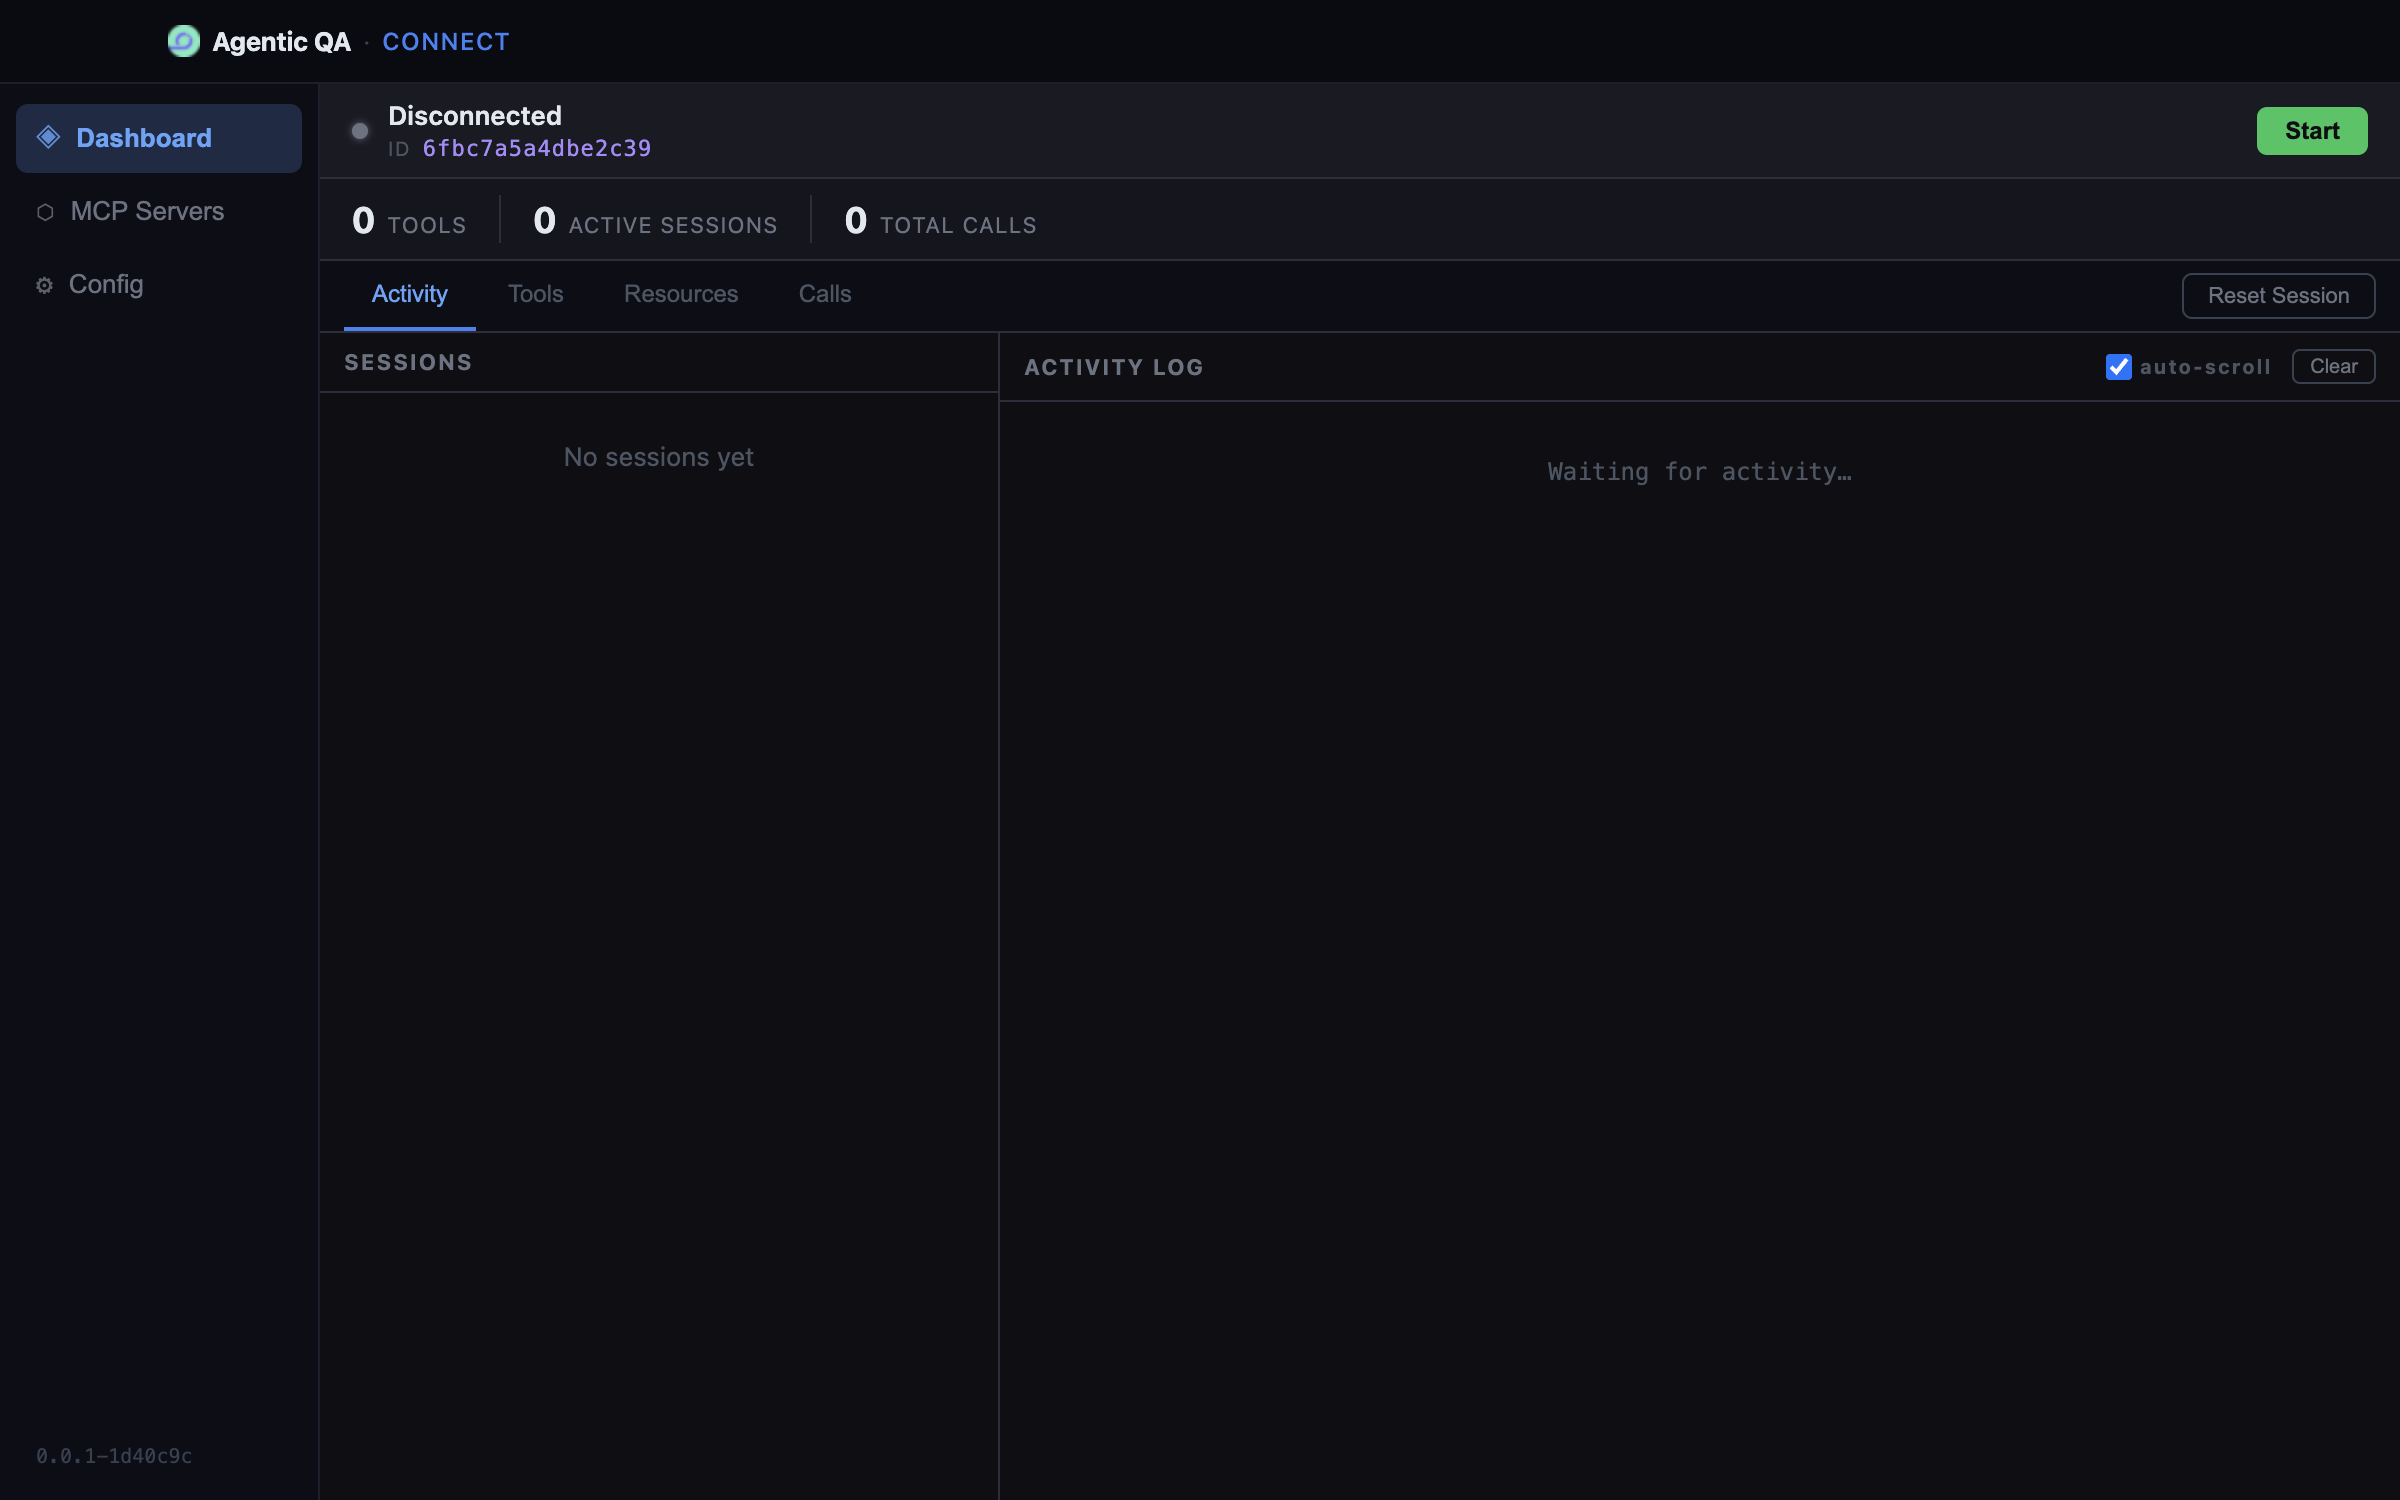Click the MCP Servers hexagon icon
The width and height of the screenshot is (2400, 1500).
(x=45, y=212)
